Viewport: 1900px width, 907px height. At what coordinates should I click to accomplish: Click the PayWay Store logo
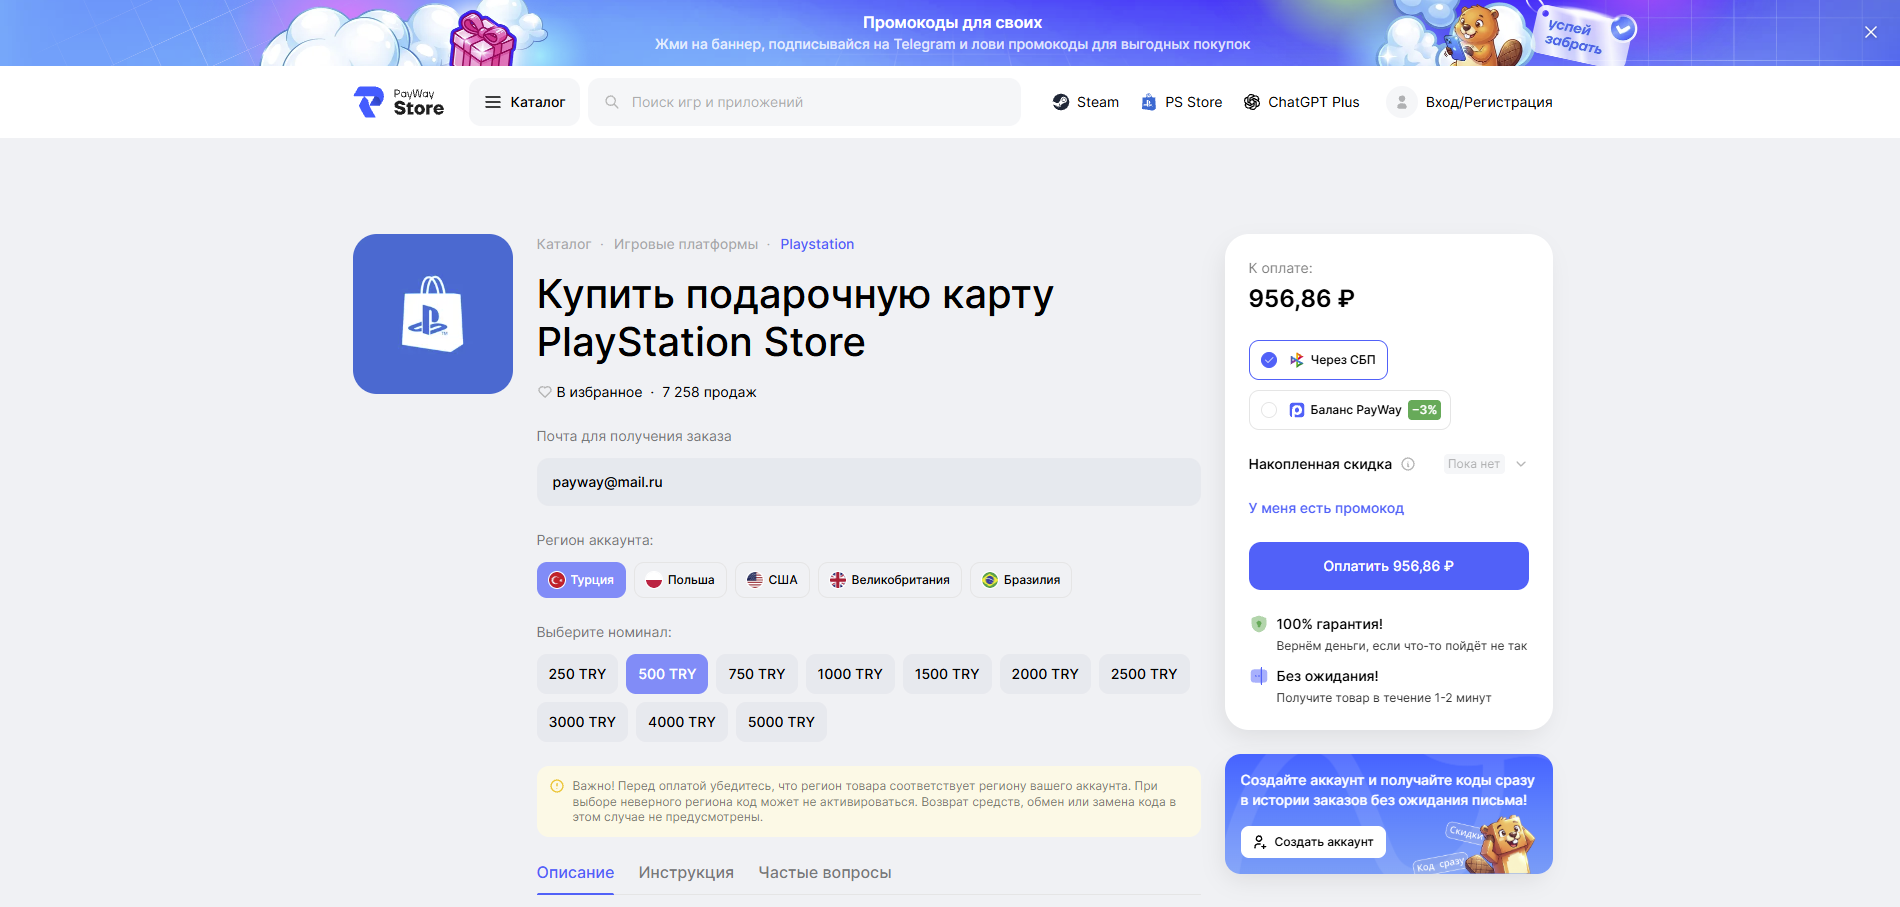pos(399,102)
